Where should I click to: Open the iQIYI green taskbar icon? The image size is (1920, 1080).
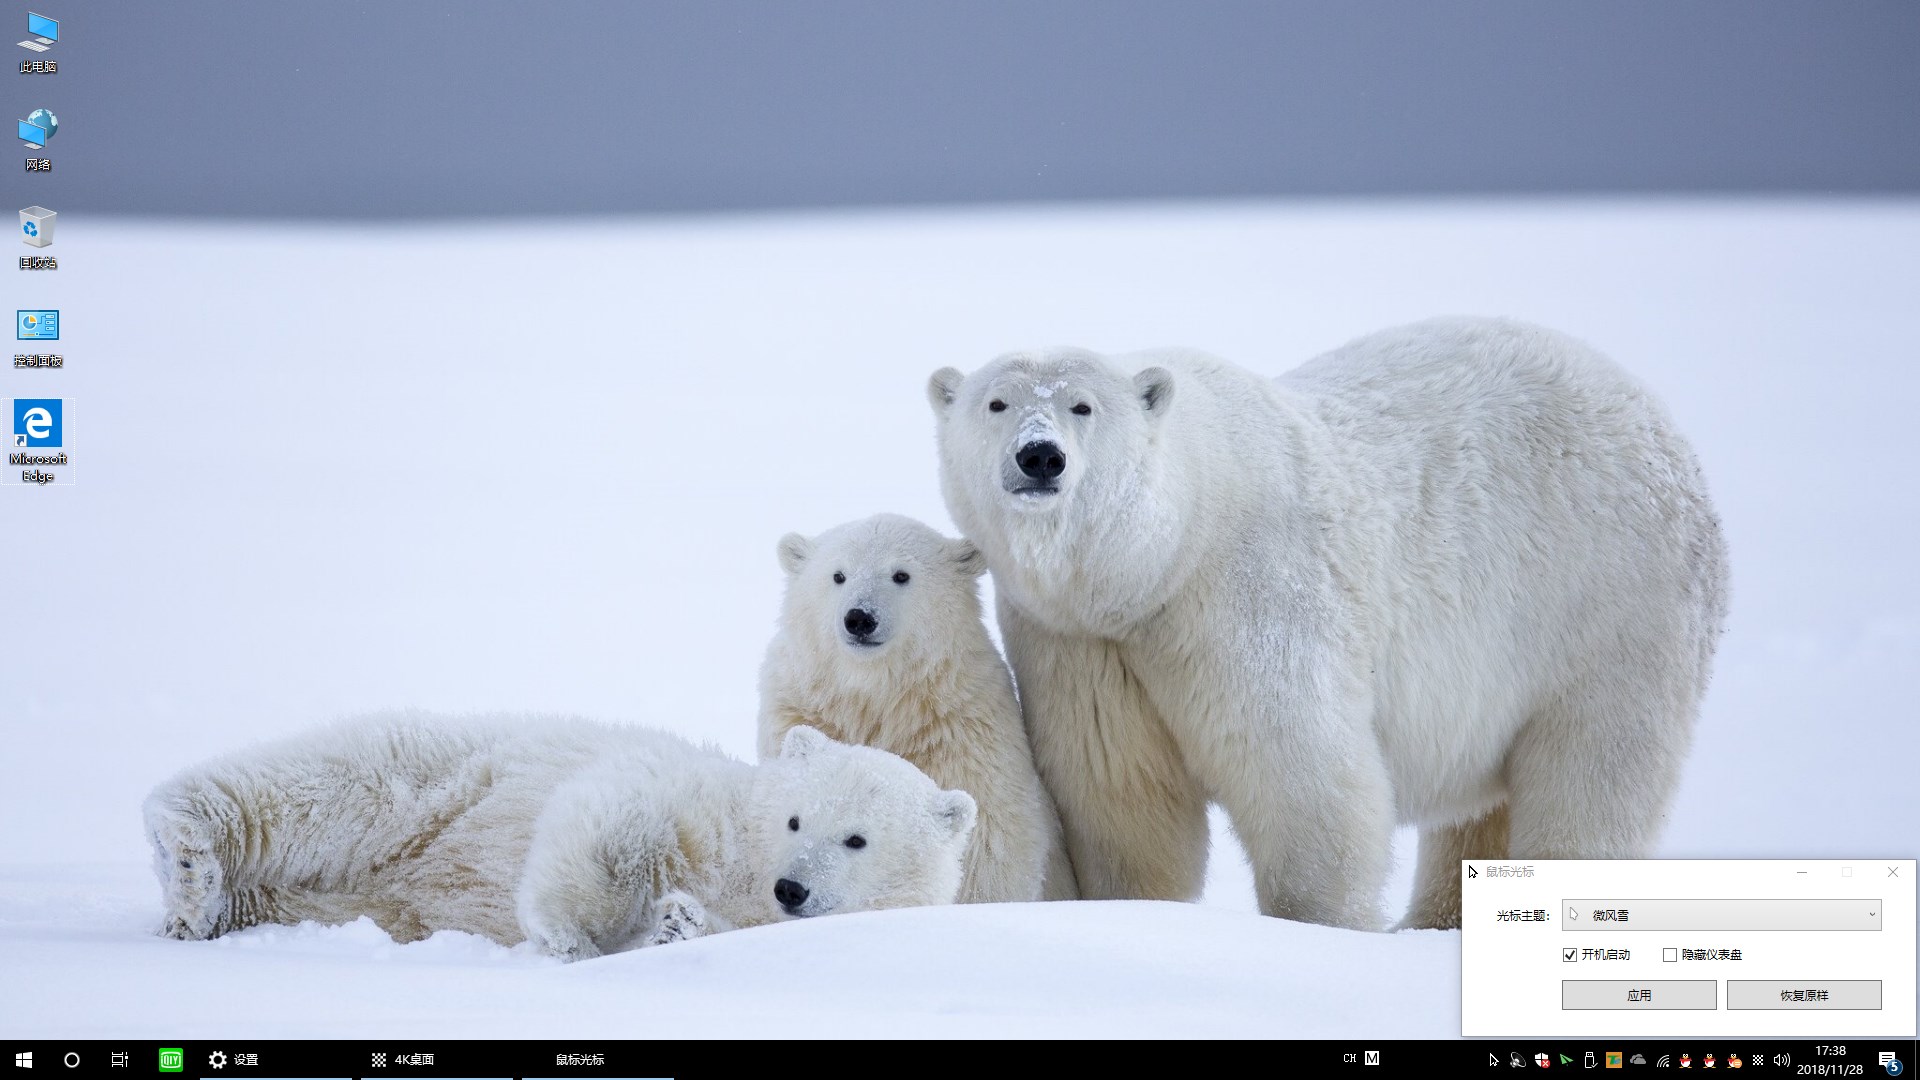171,1059
